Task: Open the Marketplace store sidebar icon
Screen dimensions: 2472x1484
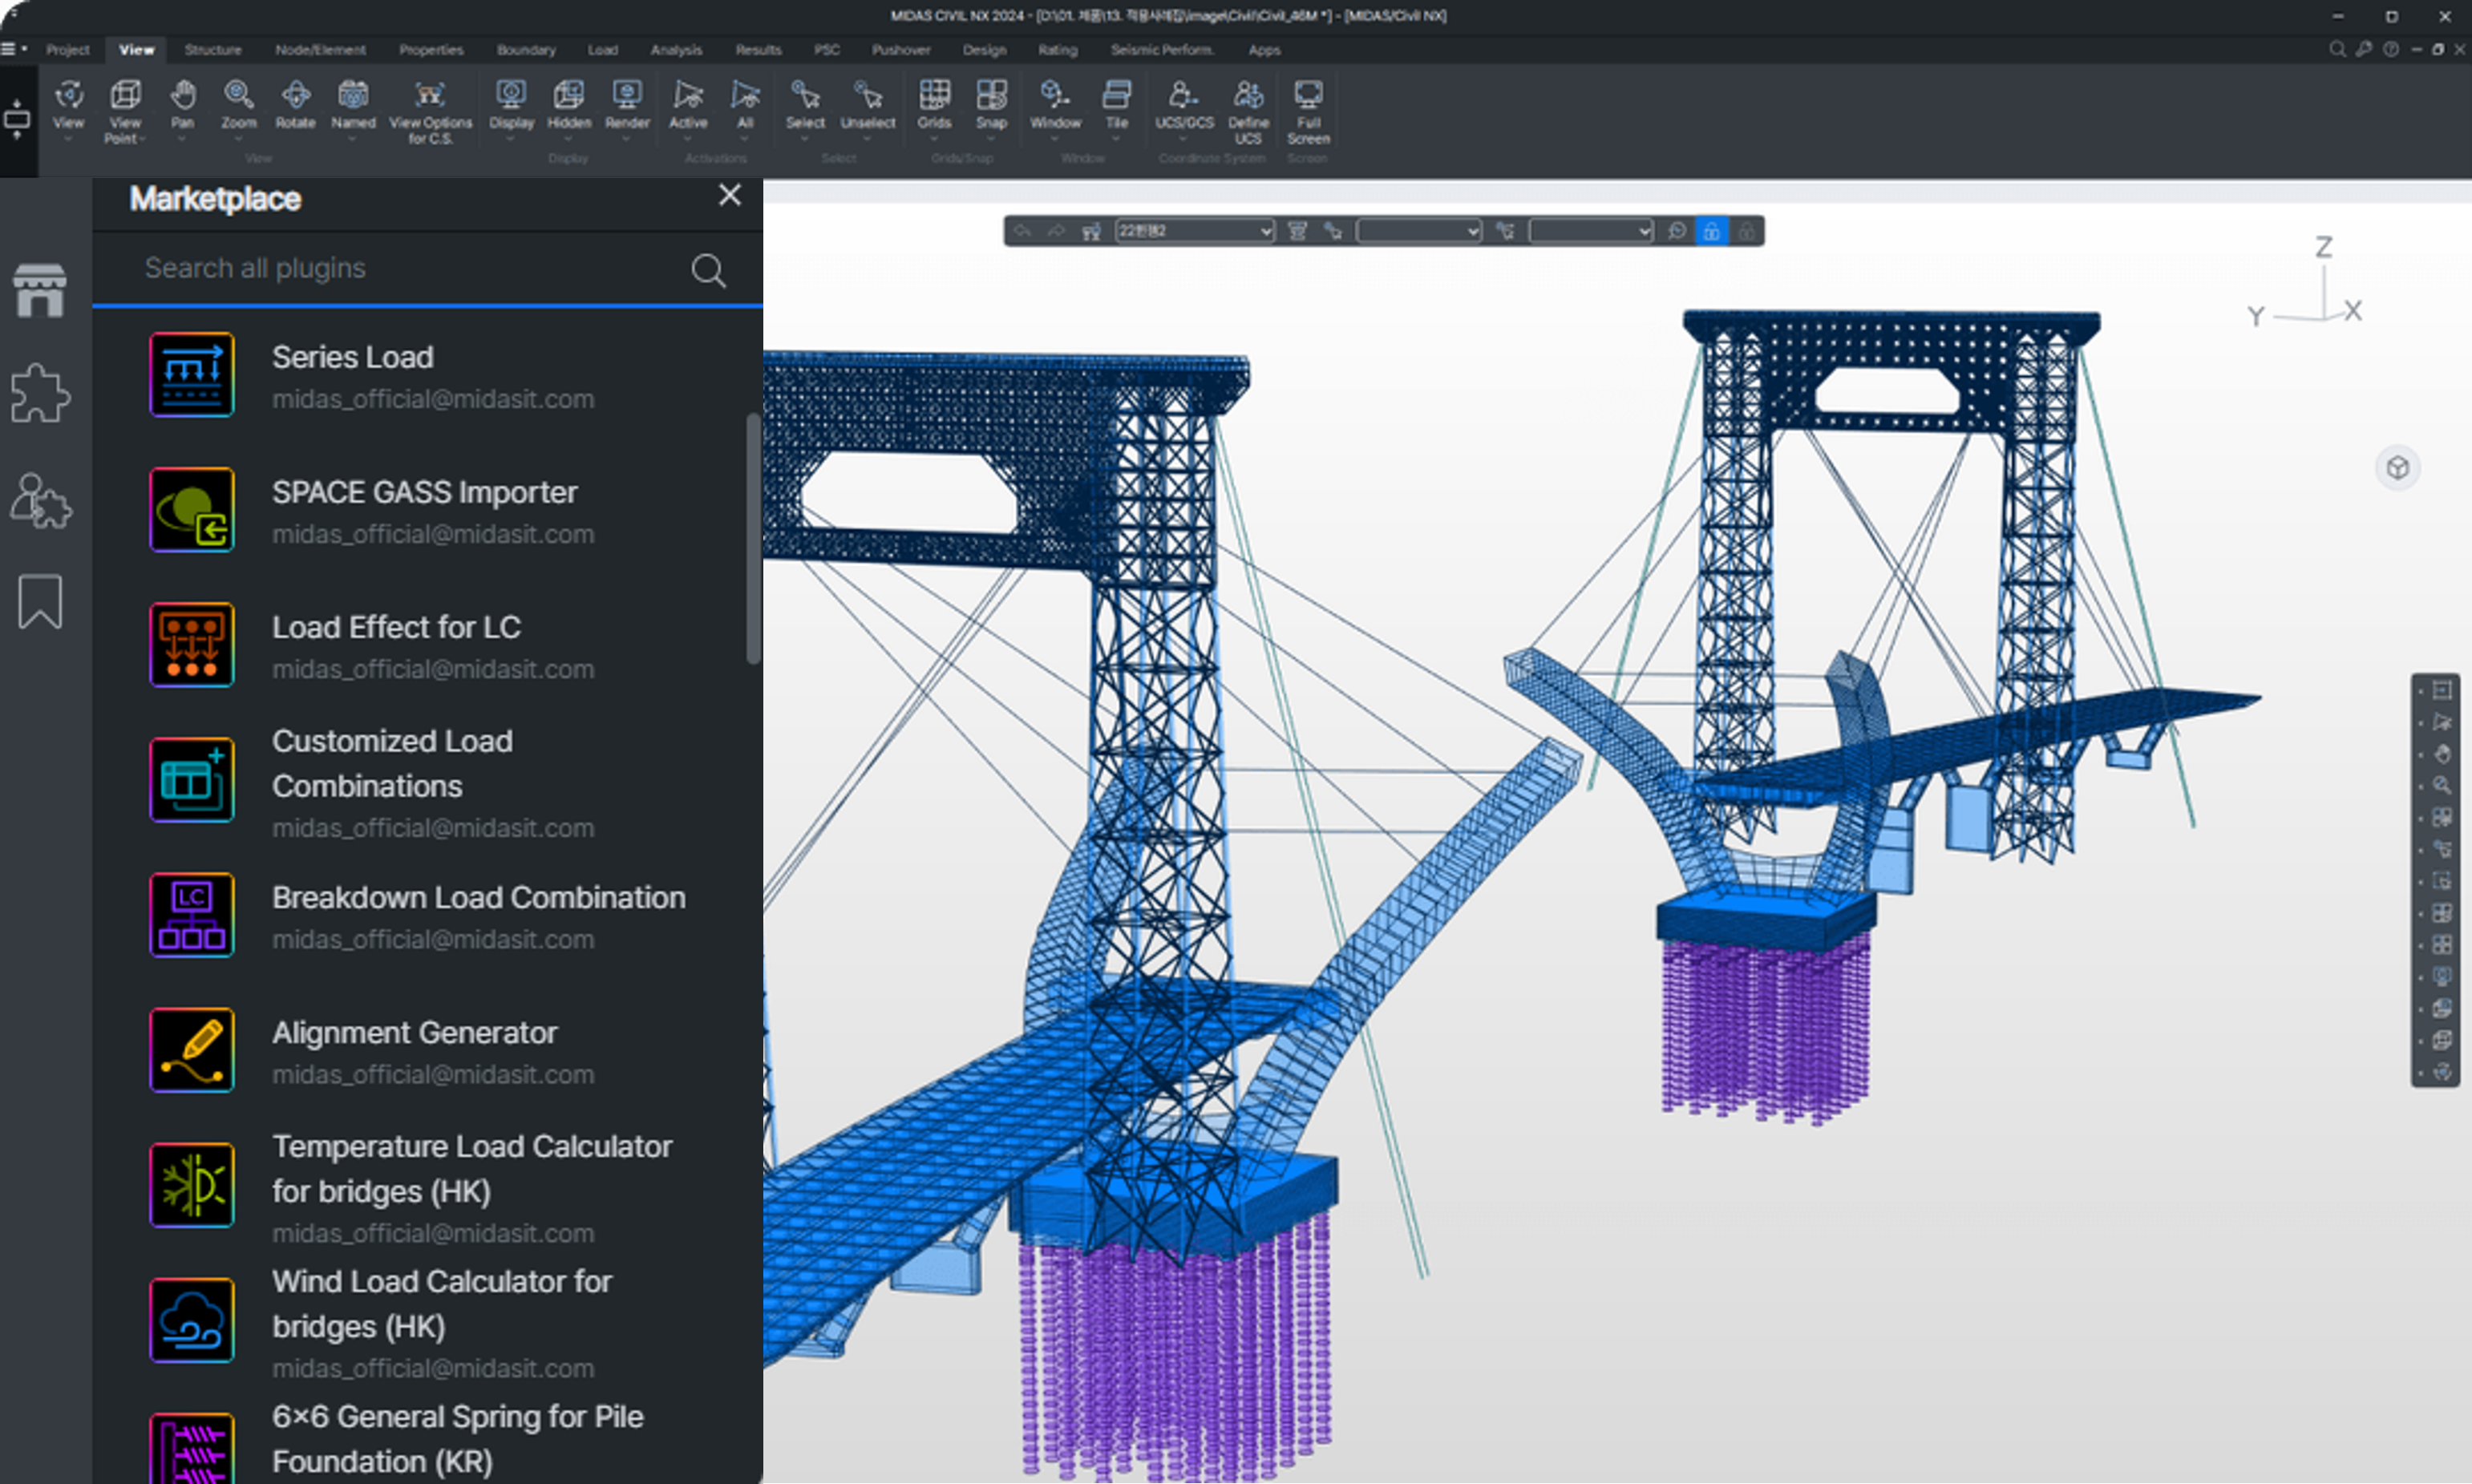Action: 40,291
